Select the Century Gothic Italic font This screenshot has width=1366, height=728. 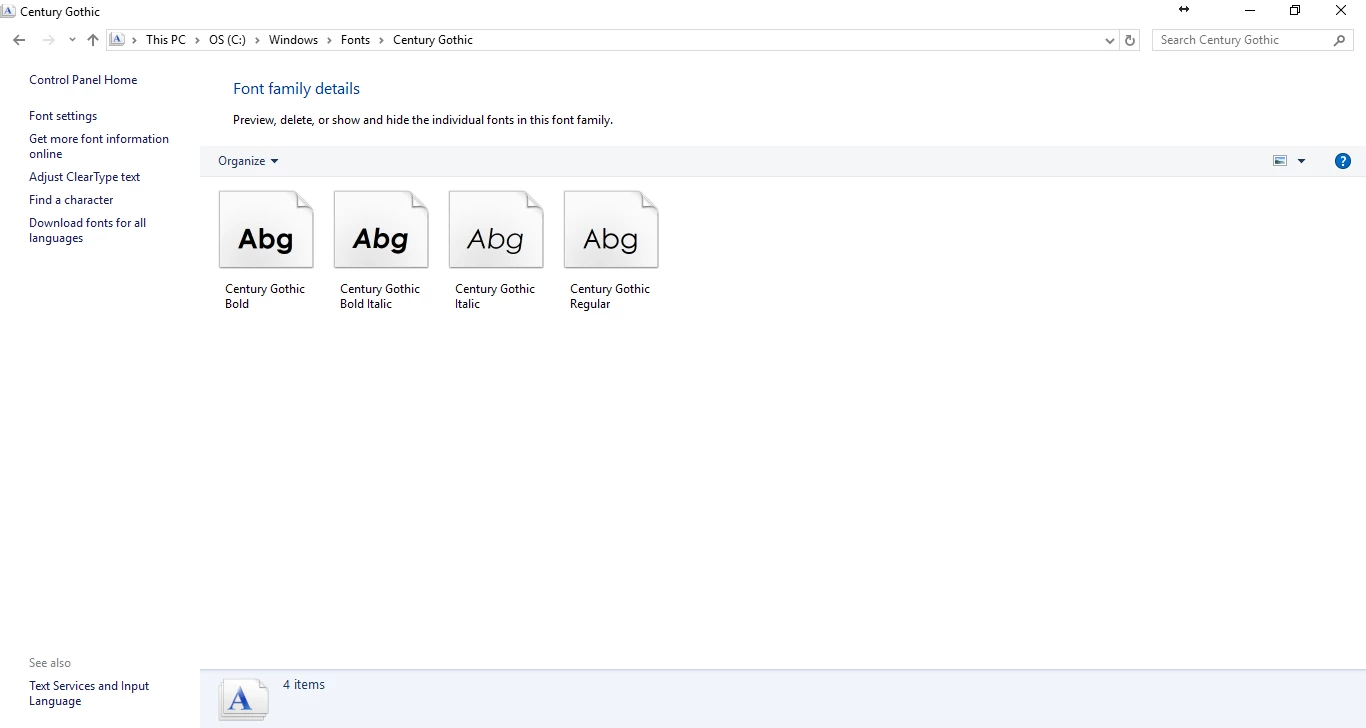point(496,251)
